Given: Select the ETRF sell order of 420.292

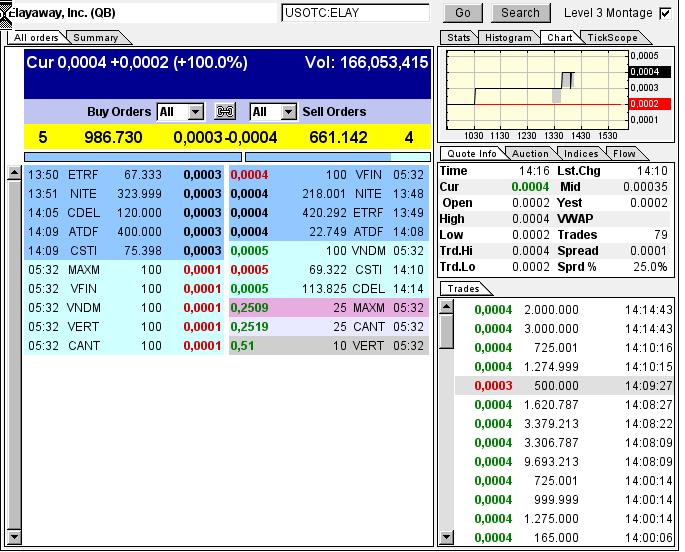Looking at the screenshot, I should tap(329, 213).
